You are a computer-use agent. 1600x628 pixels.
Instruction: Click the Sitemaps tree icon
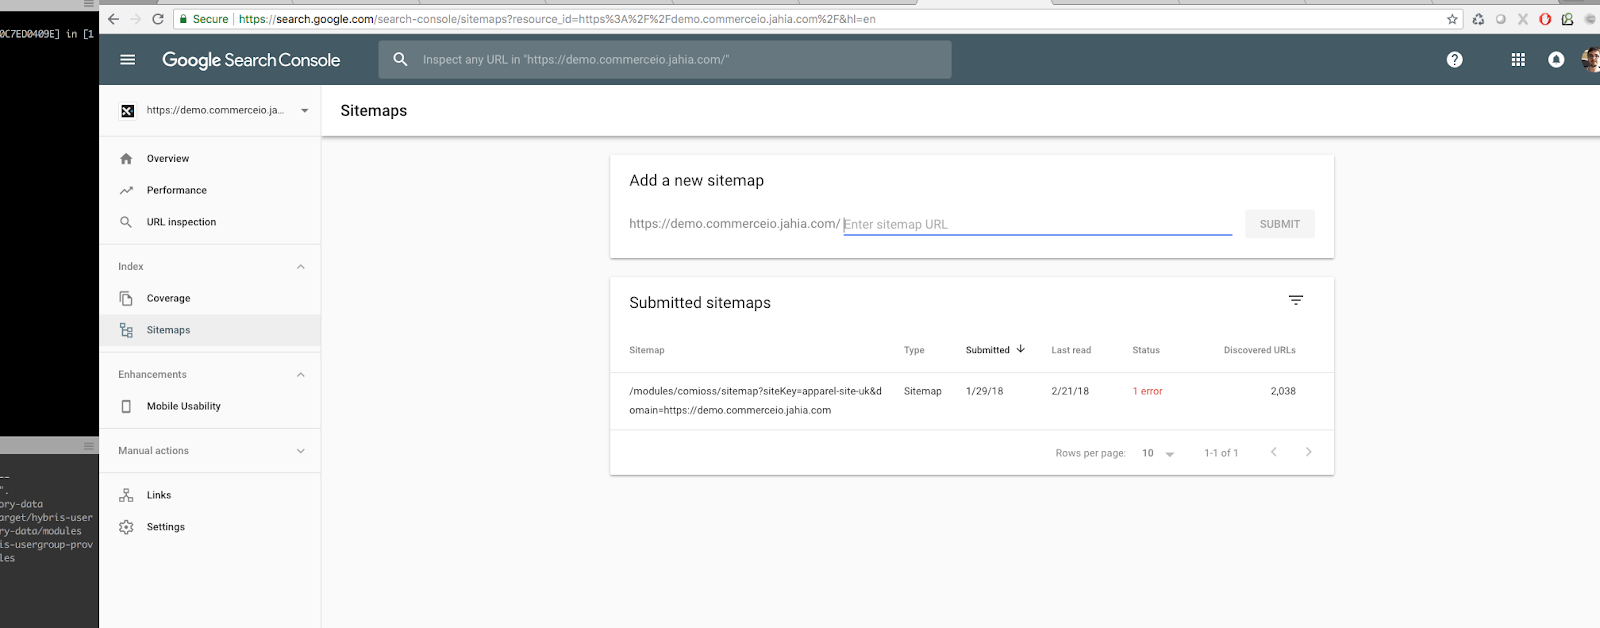[x=126, y=330]
